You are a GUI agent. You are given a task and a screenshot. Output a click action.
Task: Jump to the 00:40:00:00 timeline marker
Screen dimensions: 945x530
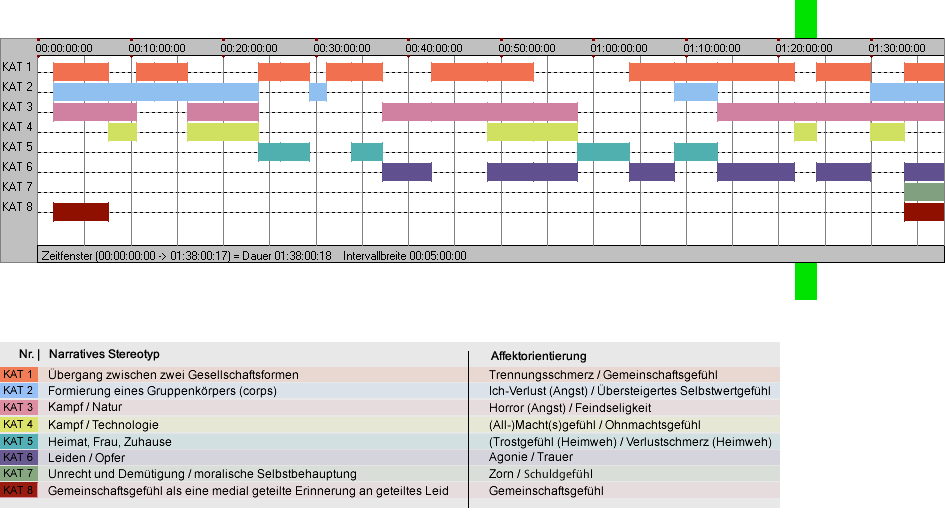click(434, 48)
